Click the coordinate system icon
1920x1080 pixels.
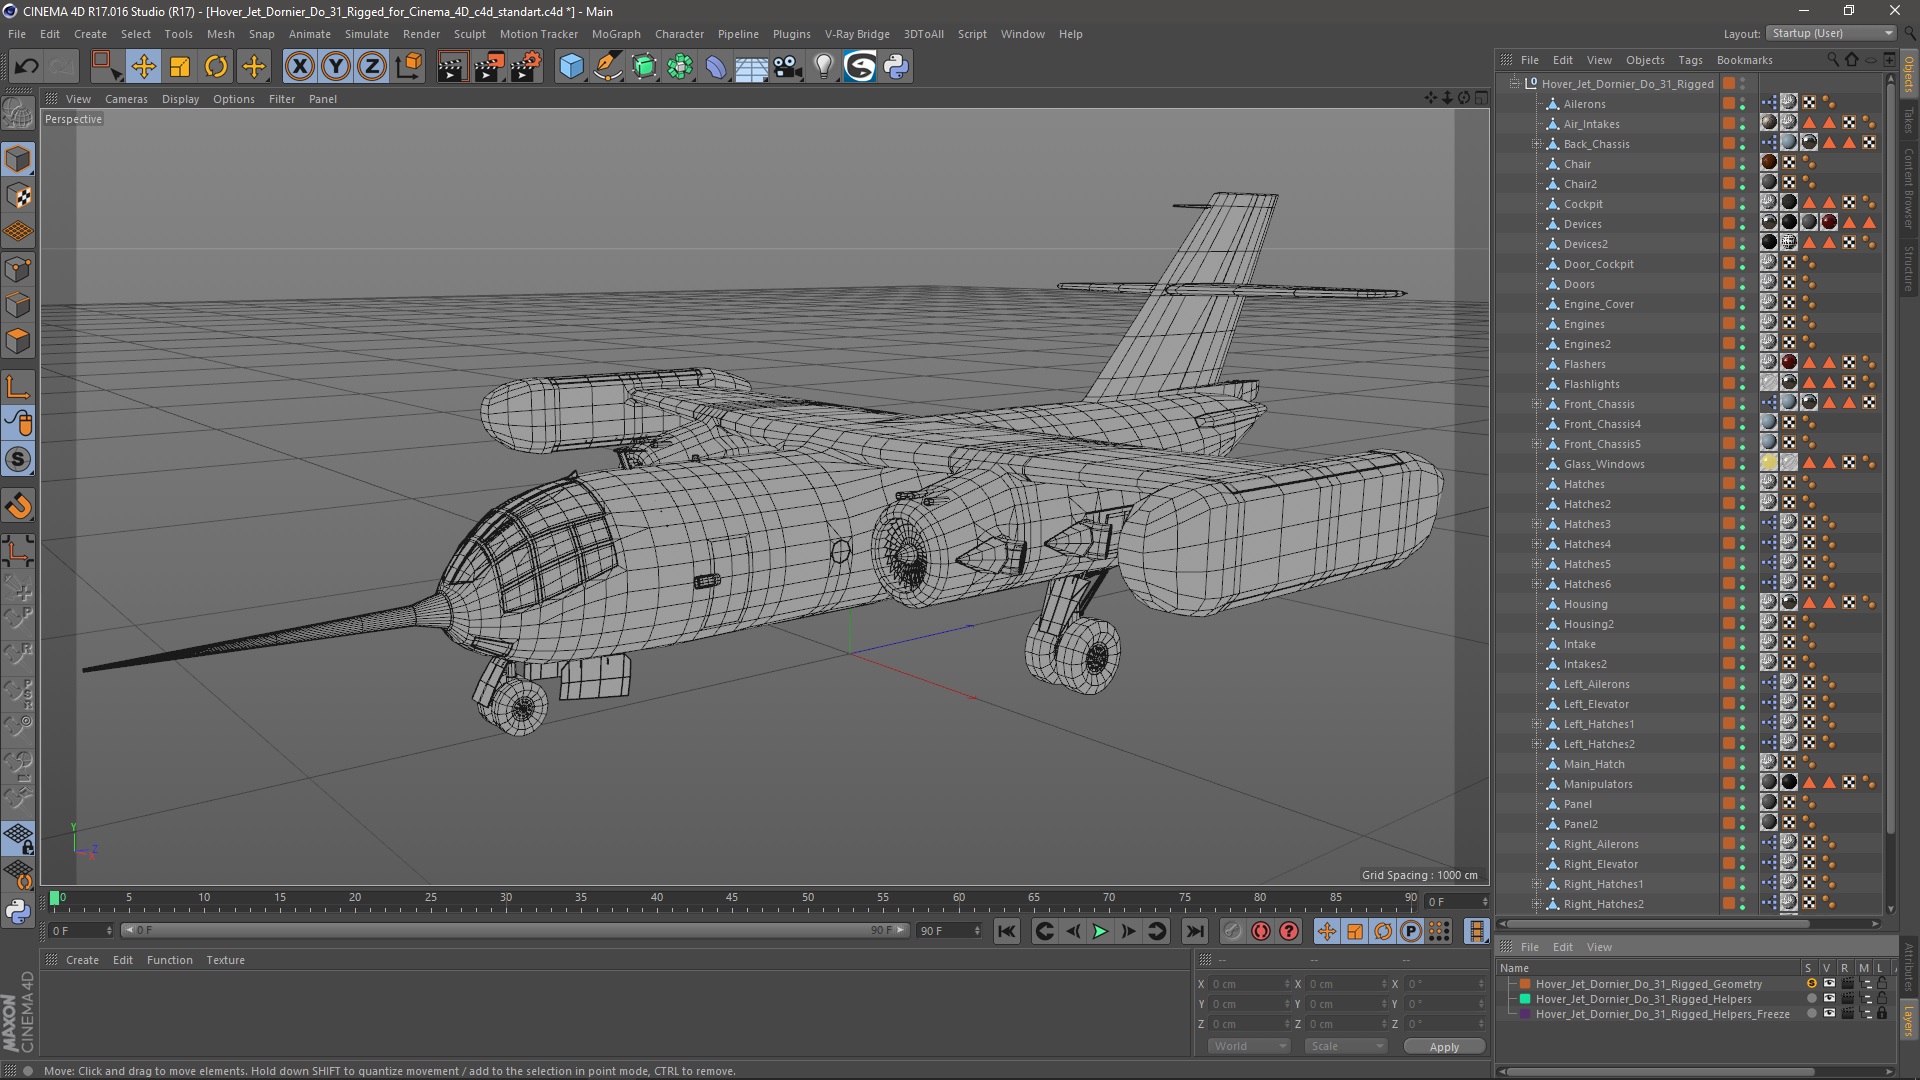[x=408, y=67]
